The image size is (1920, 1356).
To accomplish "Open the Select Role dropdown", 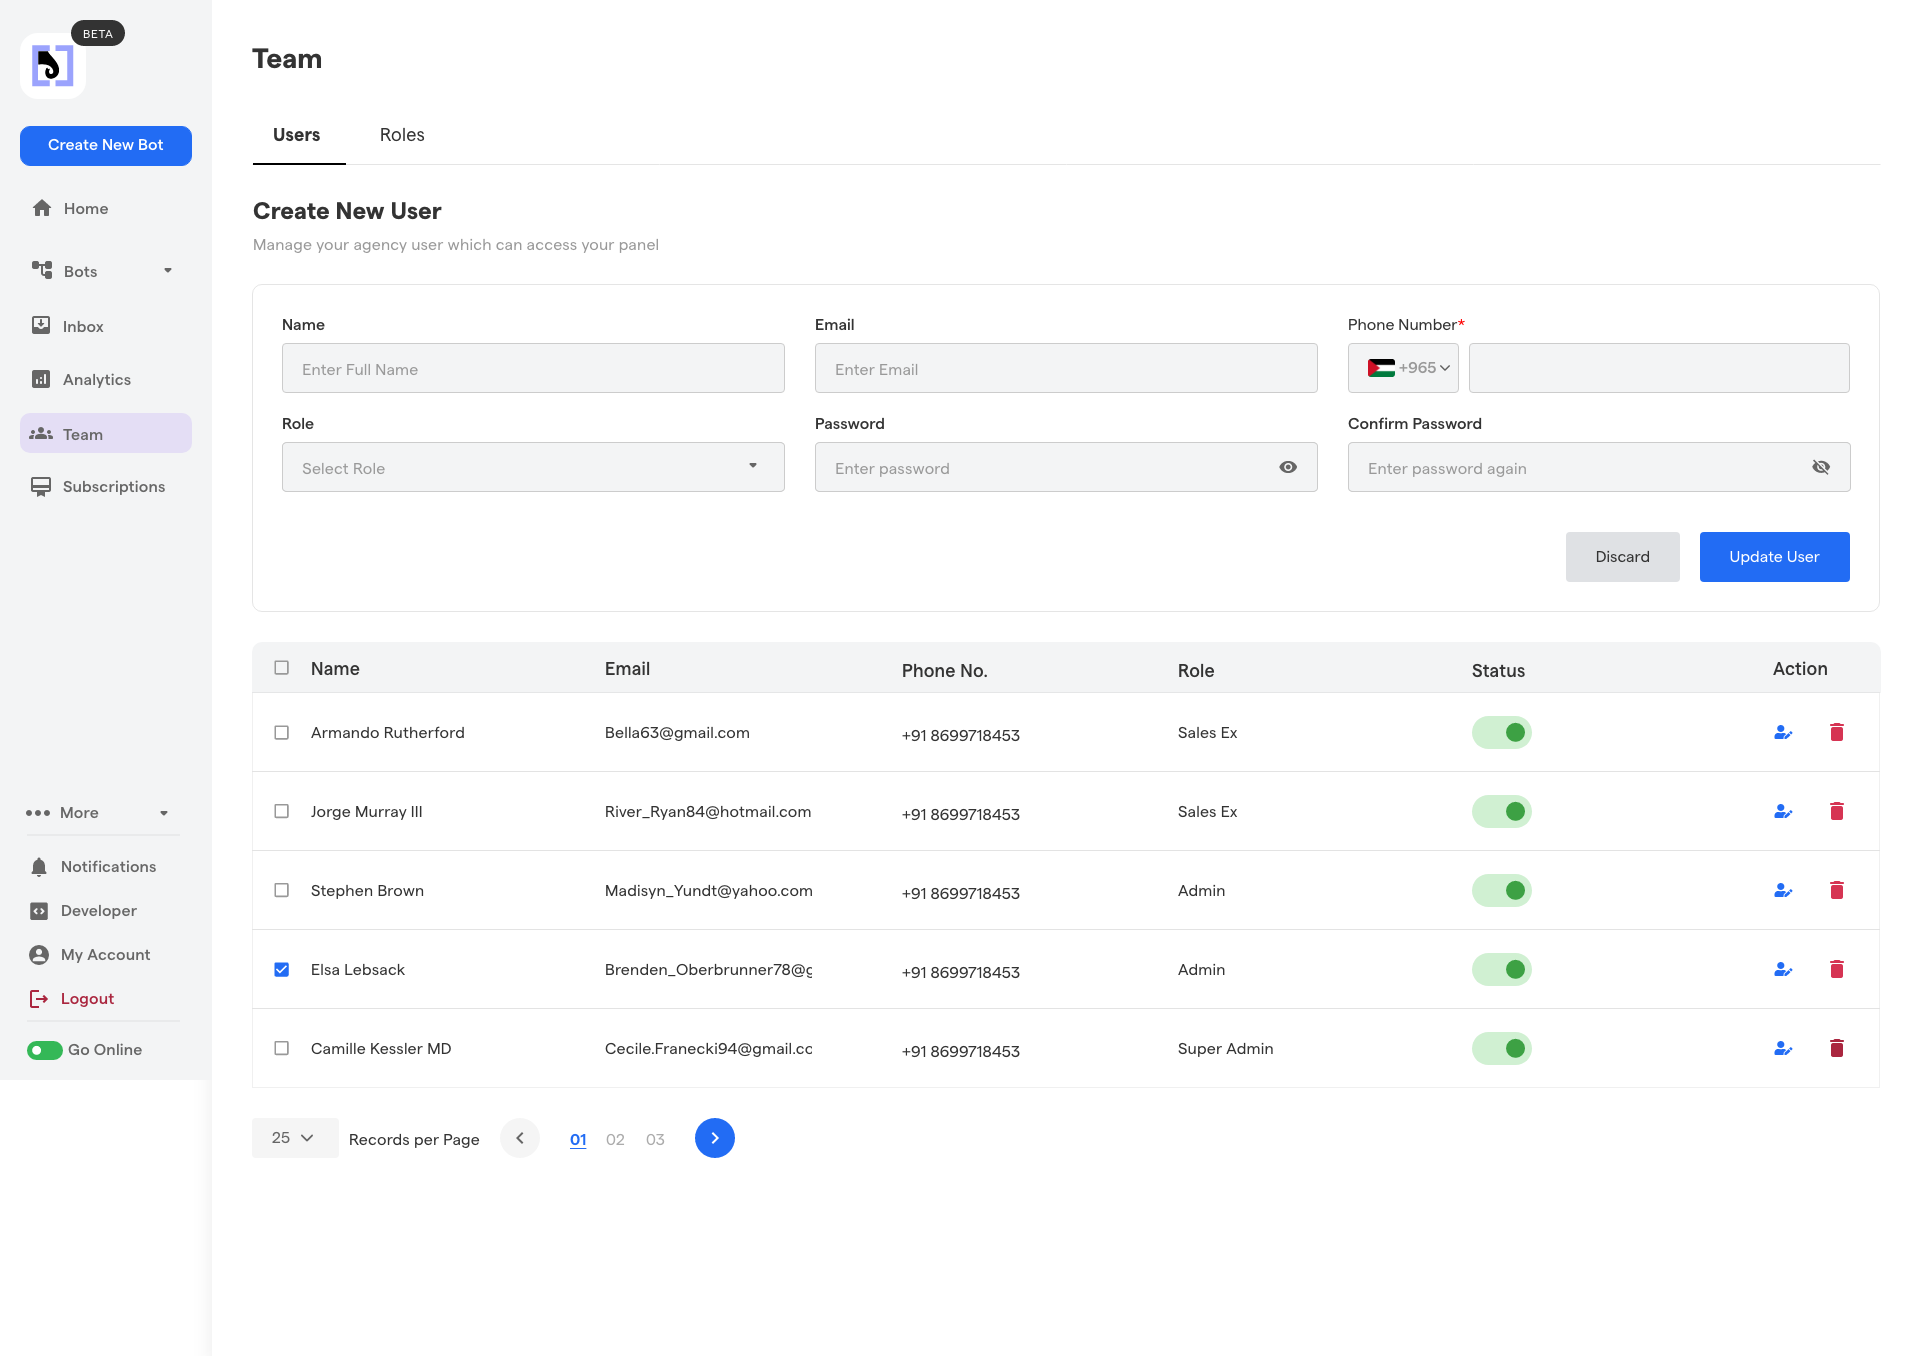I will [533, 467].
